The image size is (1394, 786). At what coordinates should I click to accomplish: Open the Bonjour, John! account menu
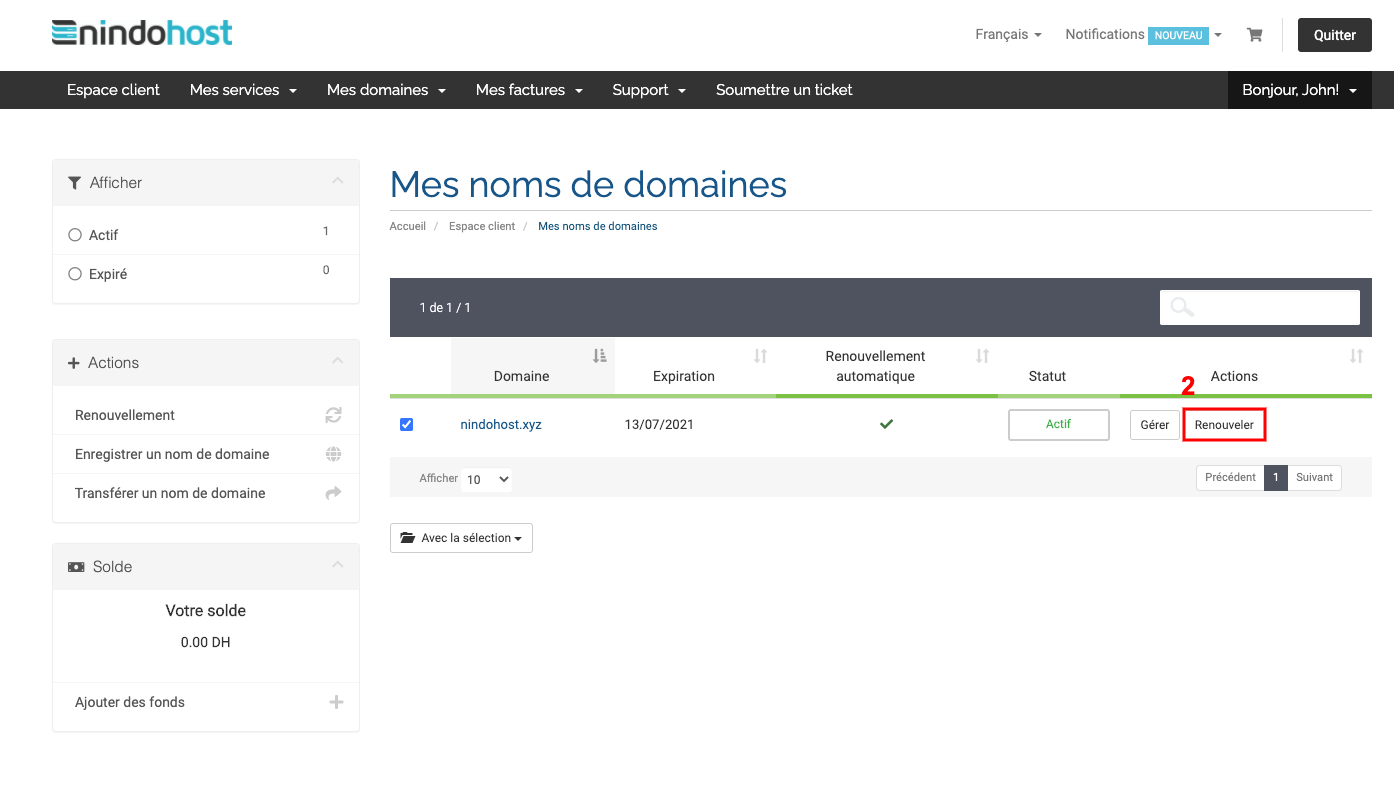(1300, 90)
